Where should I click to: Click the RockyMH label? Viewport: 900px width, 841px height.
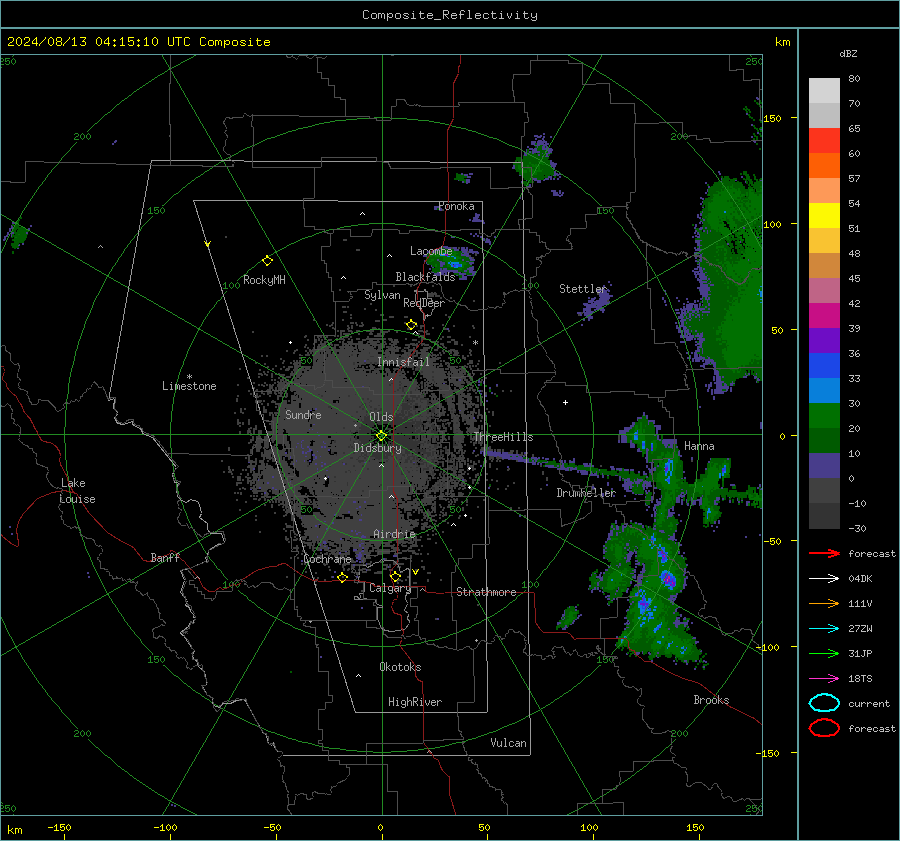264,280
